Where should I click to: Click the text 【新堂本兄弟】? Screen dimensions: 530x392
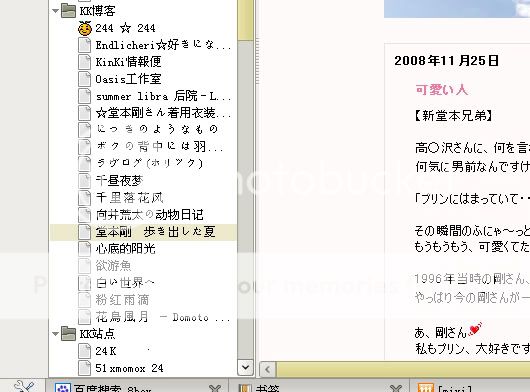[x=454, y=116]
